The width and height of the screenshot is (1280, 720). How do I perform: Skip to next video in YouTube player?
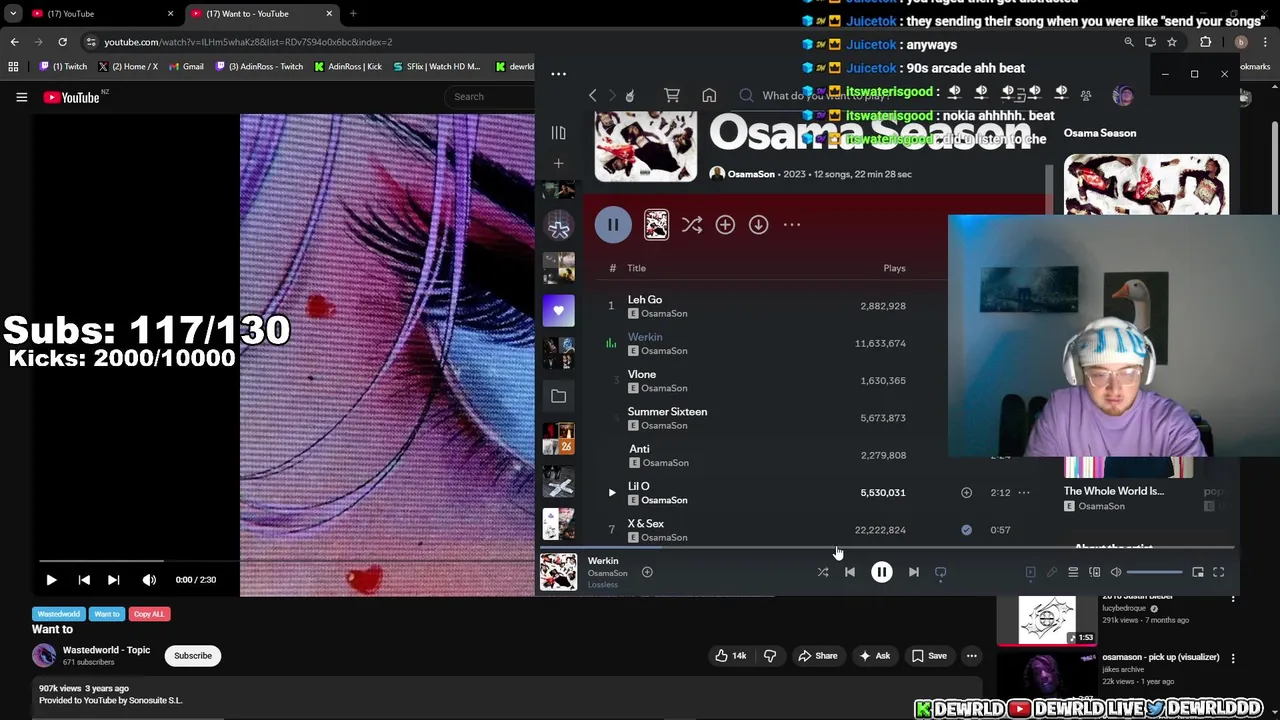(113, 580)
